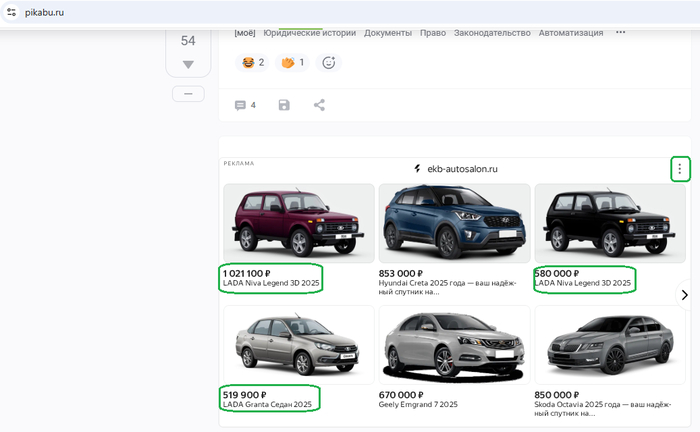The height and width of the screenshot is (432, 700).
Task: Click the 519 900 ₽ price
Action: pos(244,395)
